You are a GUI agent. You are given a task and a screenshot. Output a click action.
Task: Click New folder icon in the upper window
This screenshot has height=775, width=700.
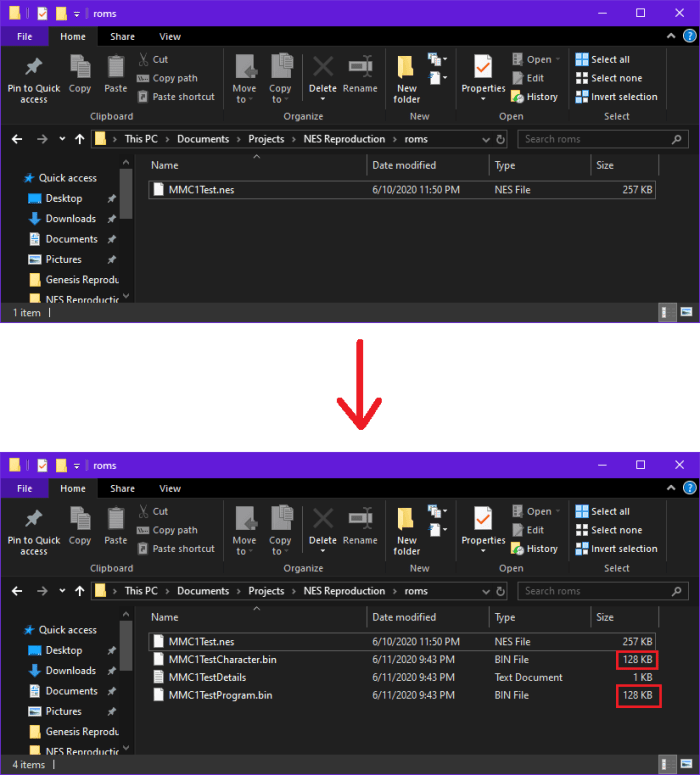[406, 79]
